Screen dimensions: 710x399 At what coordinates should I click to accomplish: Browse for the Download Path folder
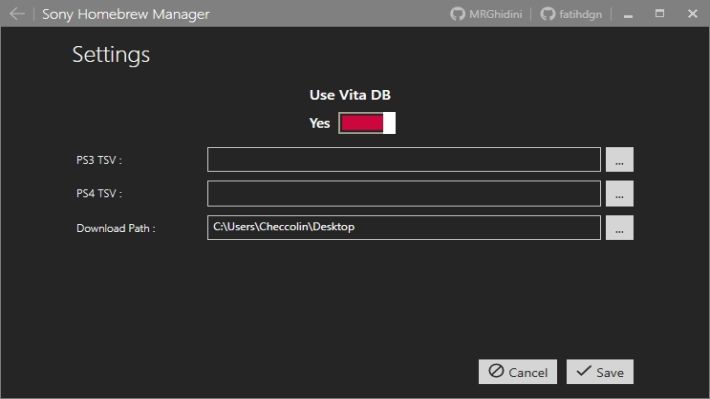tap(619, 228)
